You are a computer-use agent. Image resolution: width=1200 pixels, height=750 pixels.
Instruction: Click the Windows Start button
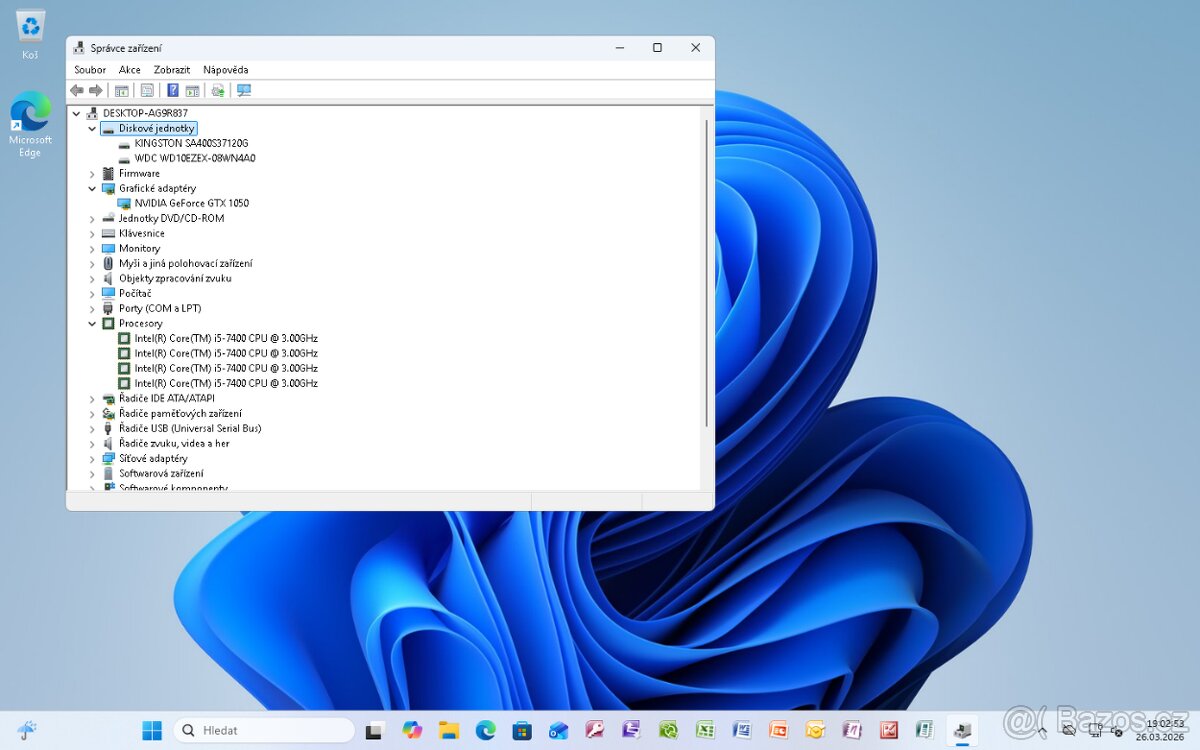[152, 730]
